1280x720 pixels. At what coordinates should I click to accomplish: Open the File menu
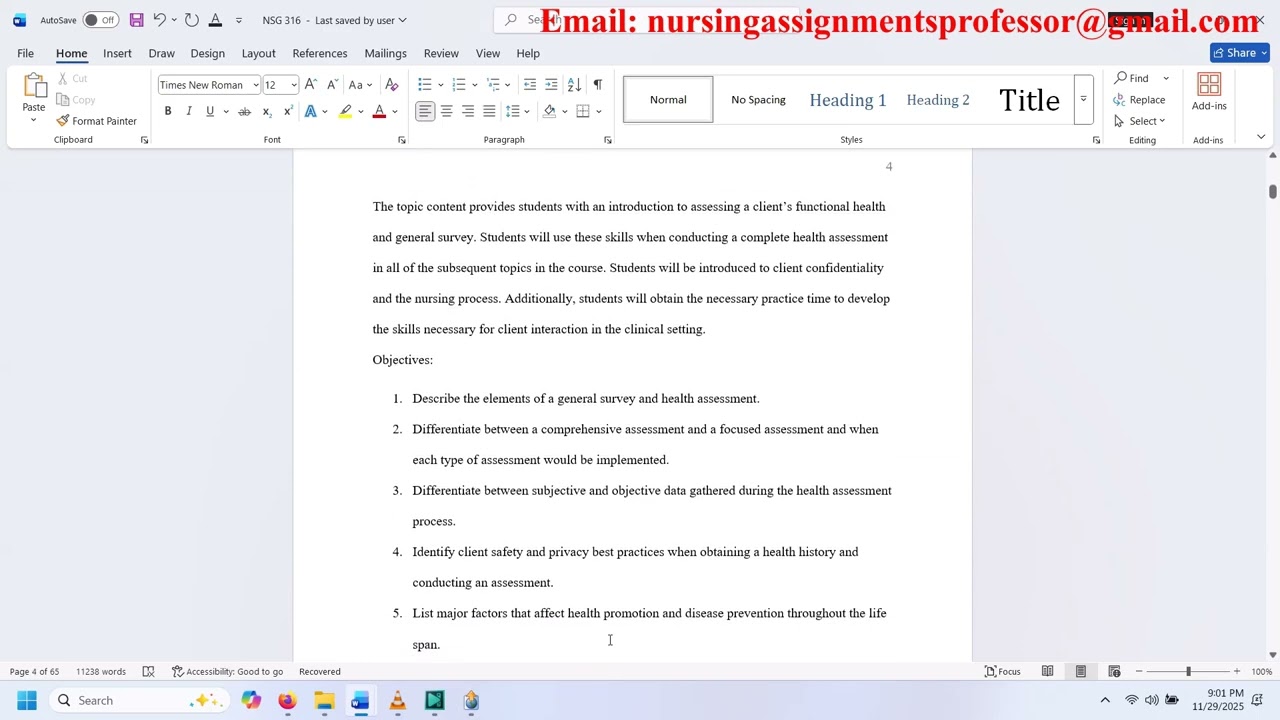pos(25,53)
